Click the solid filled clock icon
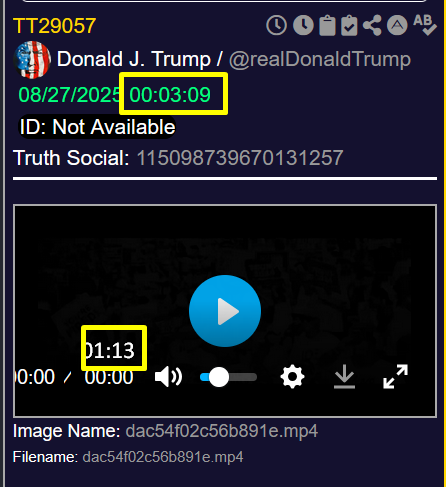 point(303,25)
